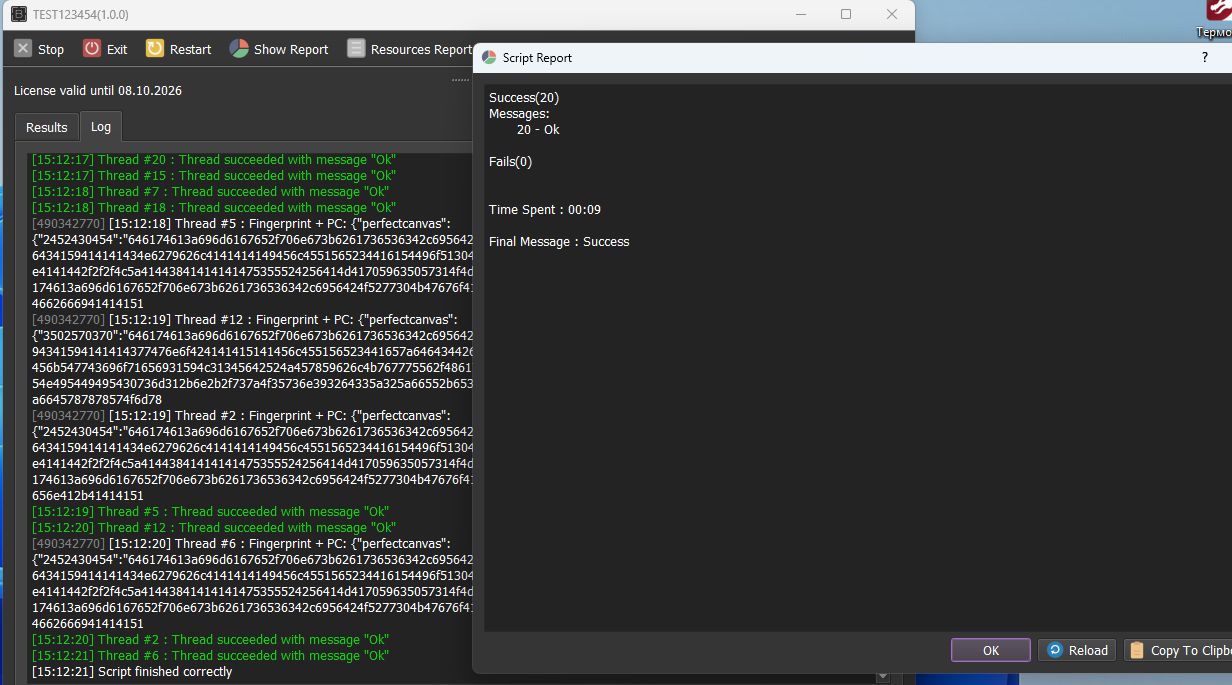
Task: Confirm the Script Report with OK
Action: point(990,650)
